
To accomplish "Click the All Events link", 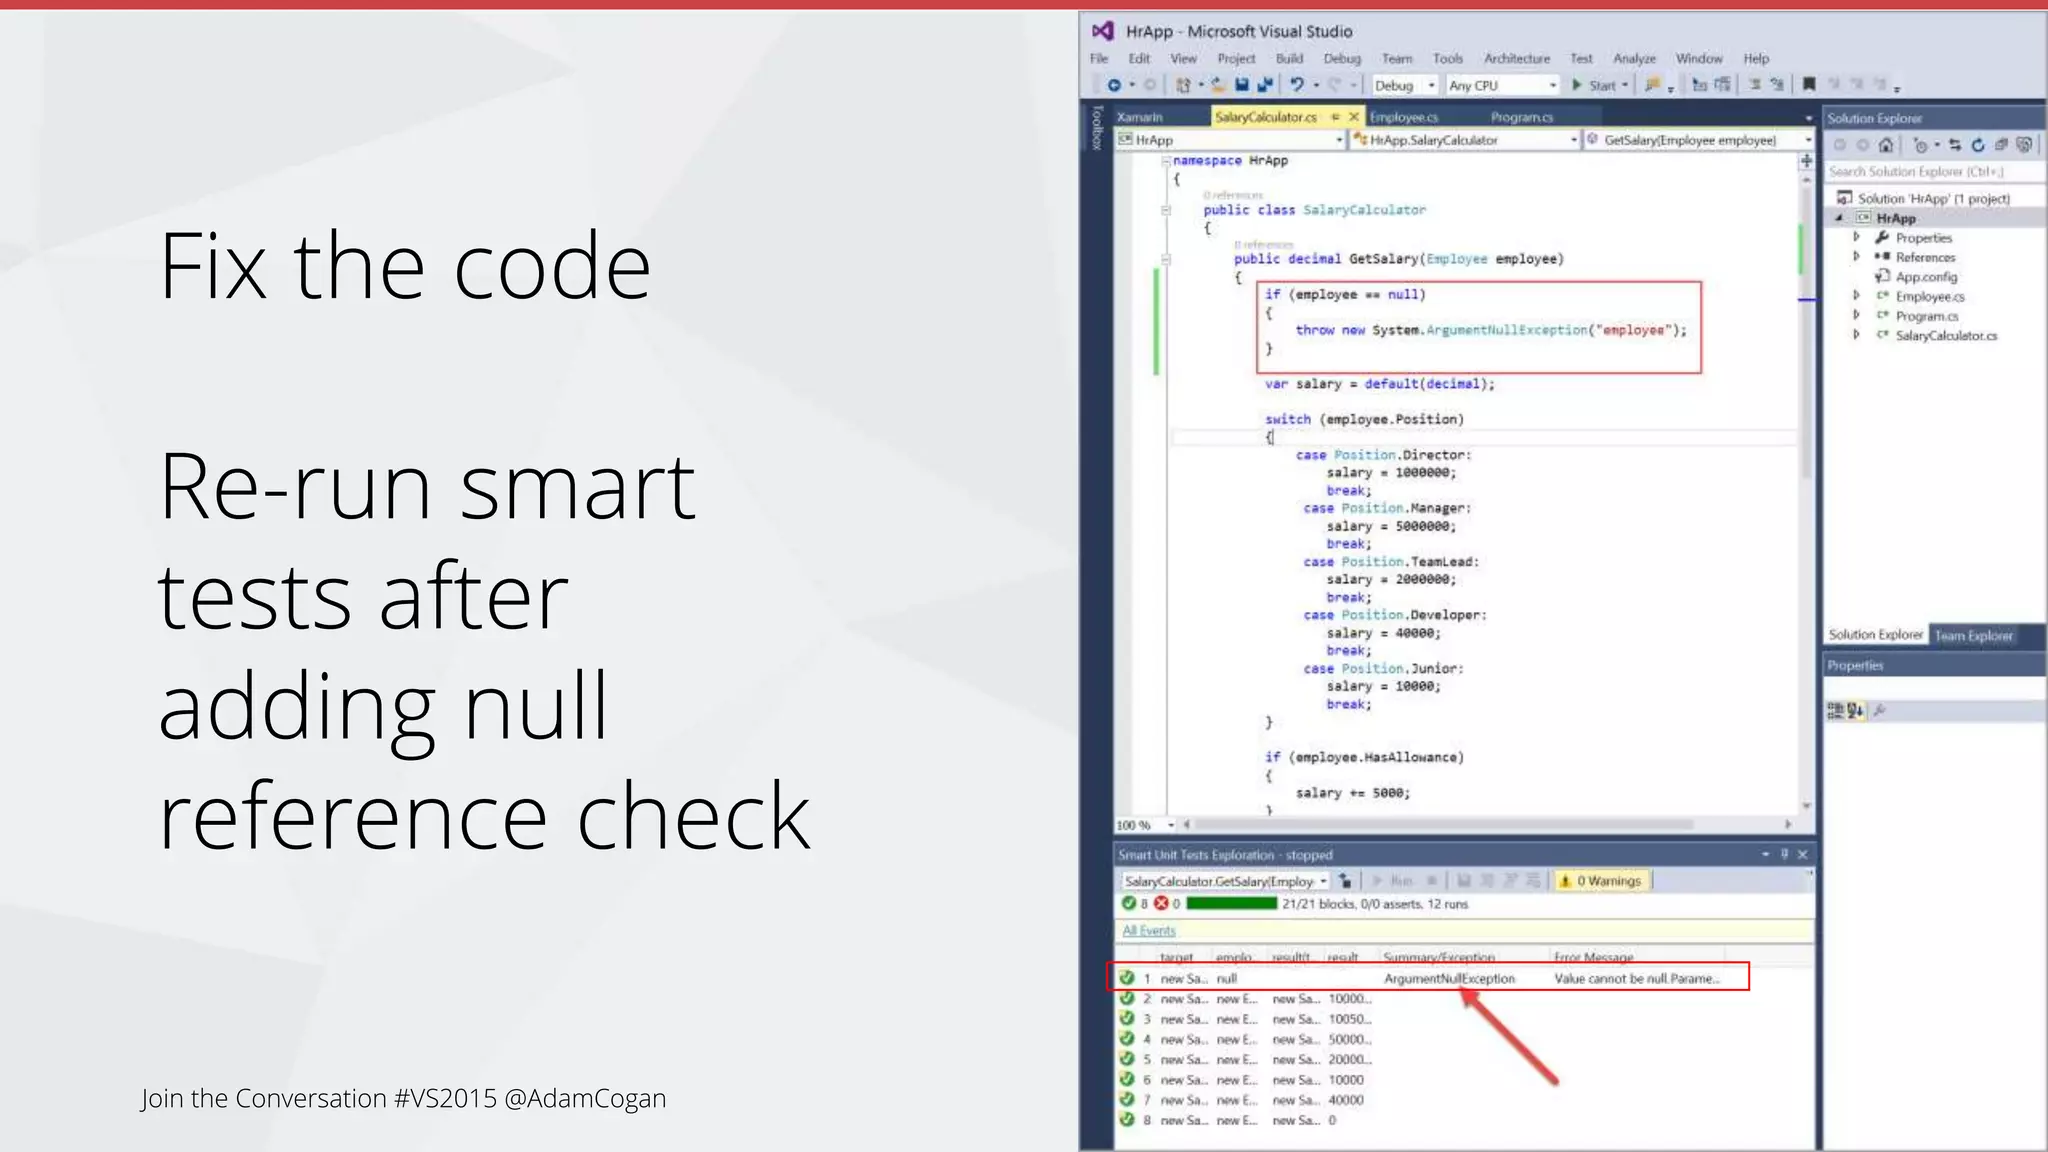I will tap(1149, 931).
